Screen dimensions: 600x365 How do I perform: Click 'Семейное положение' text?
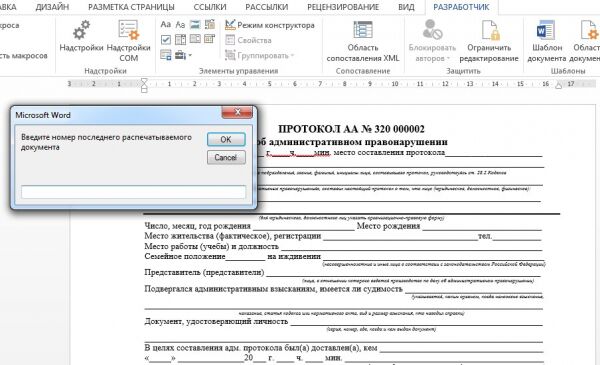(185, 256)
